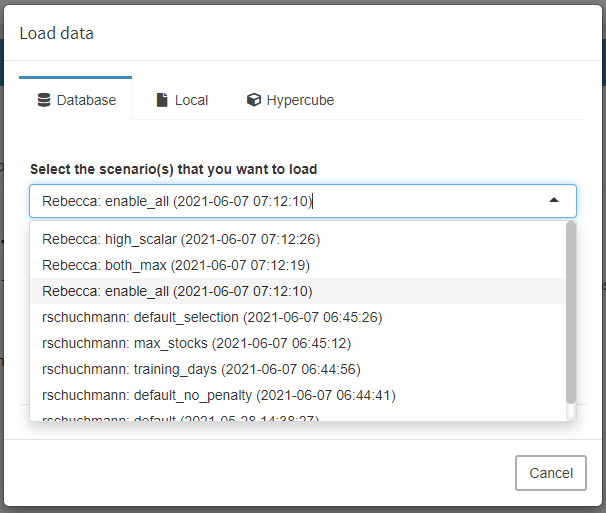
Task: Select the Rebecca: high_scalar scenario
Action: point(181,239)
